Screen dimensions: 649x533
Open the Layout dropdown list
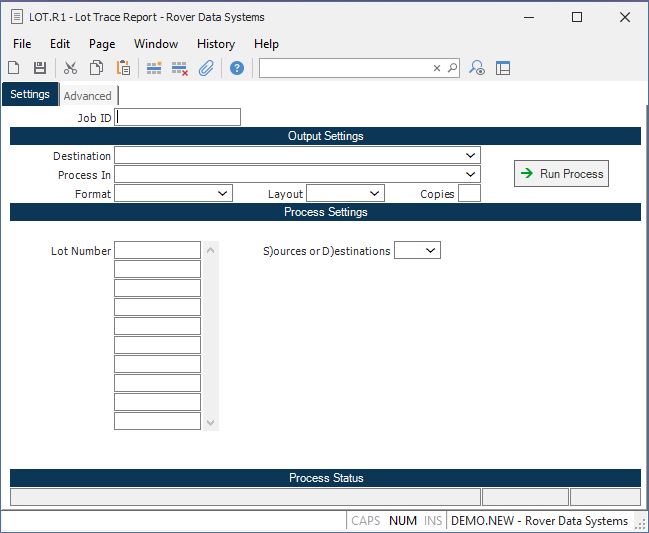click(x=374, y=194)
